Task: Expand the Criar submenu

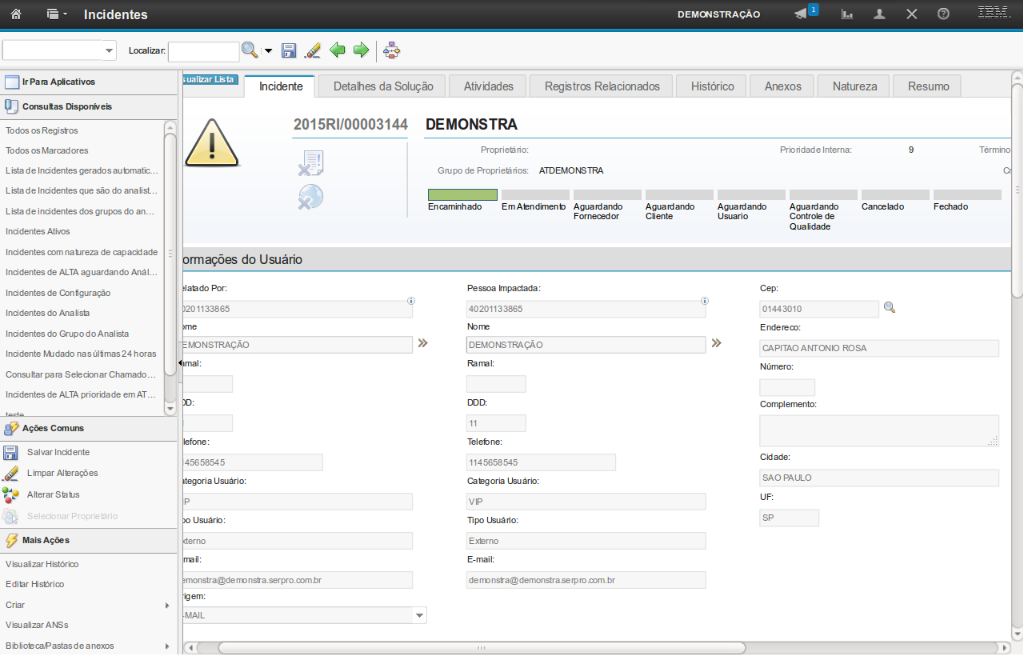Action: pyautogui.click(x=167, y=605)
